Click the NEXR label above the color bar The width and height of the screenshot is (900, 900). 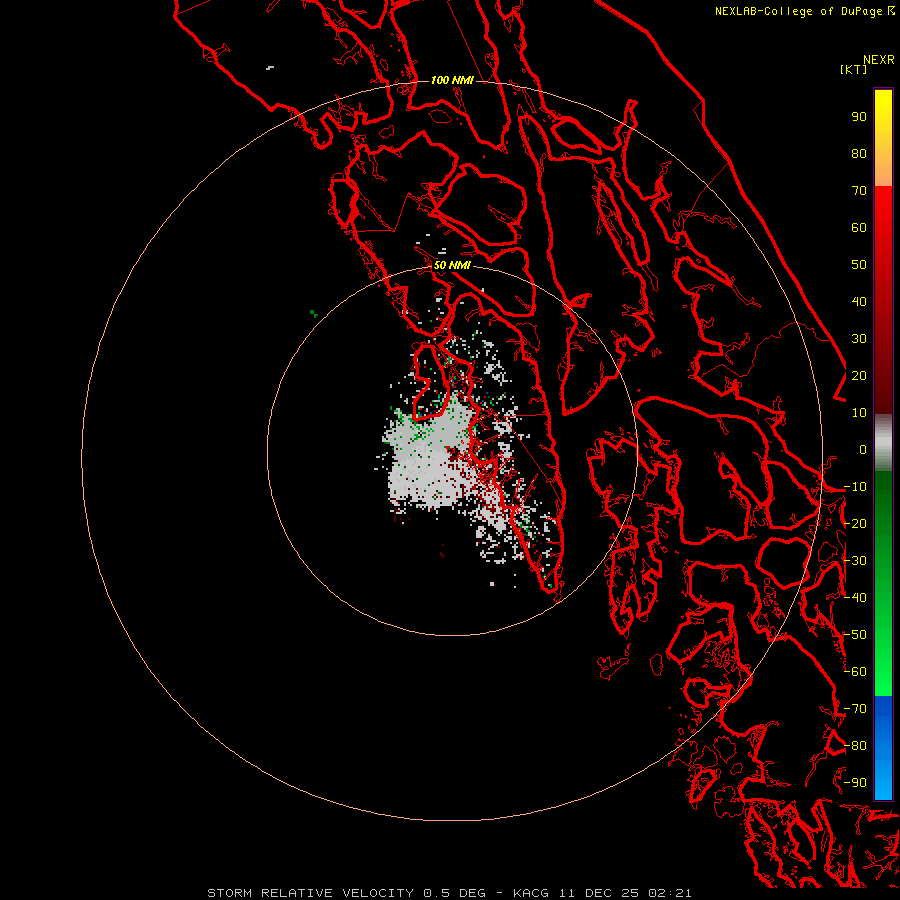(x=879, y=59)
